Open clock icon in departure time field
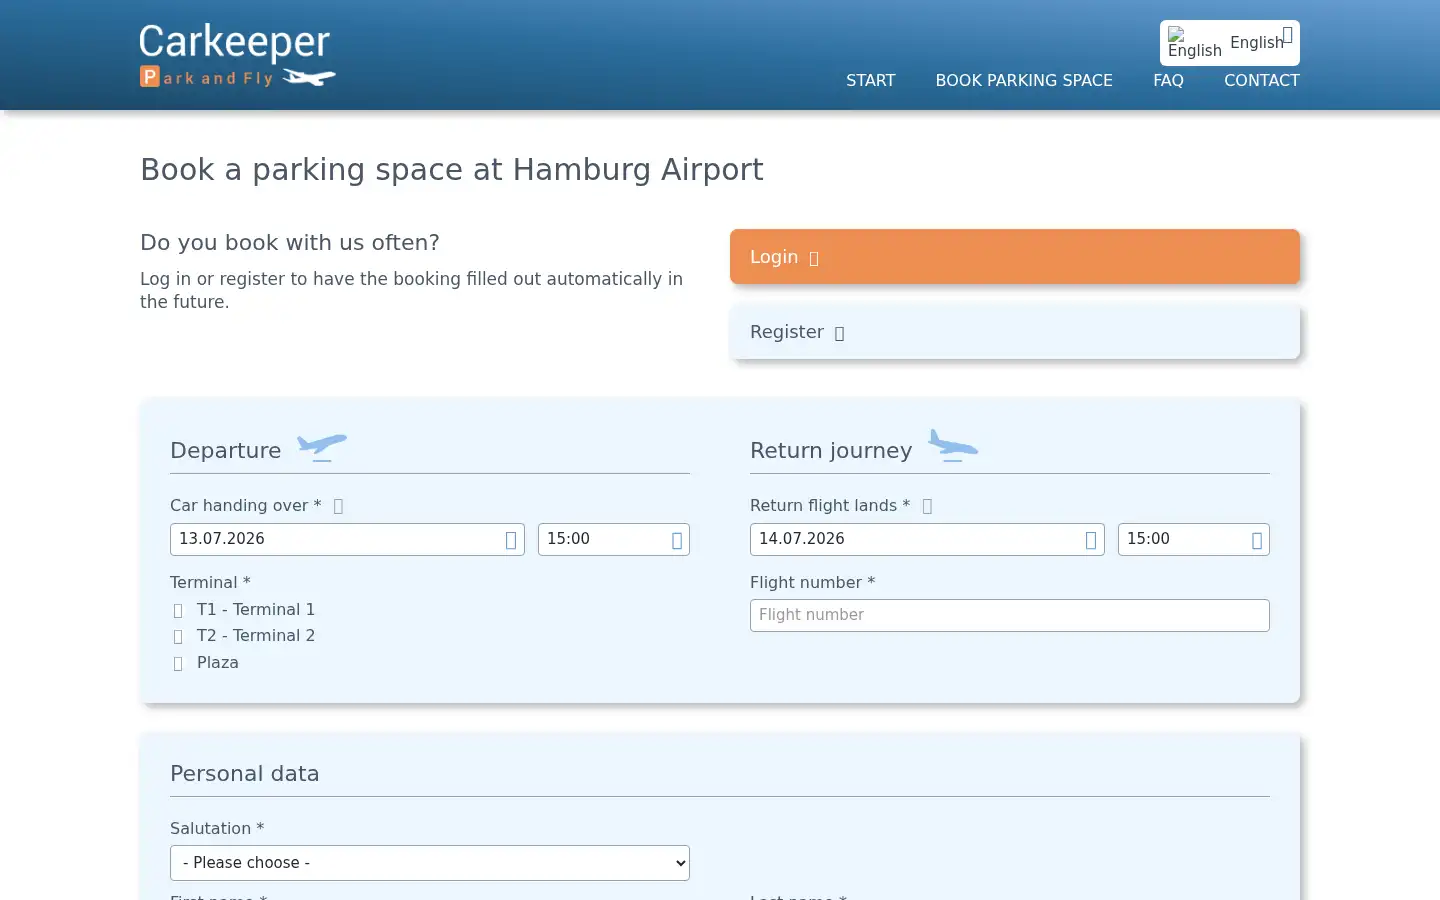 pos(677,540)
